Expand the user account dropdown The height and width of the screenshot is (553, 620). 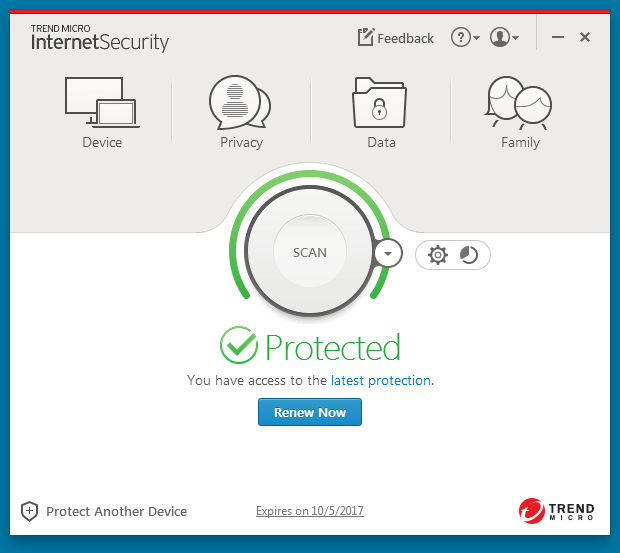(503, 38)
